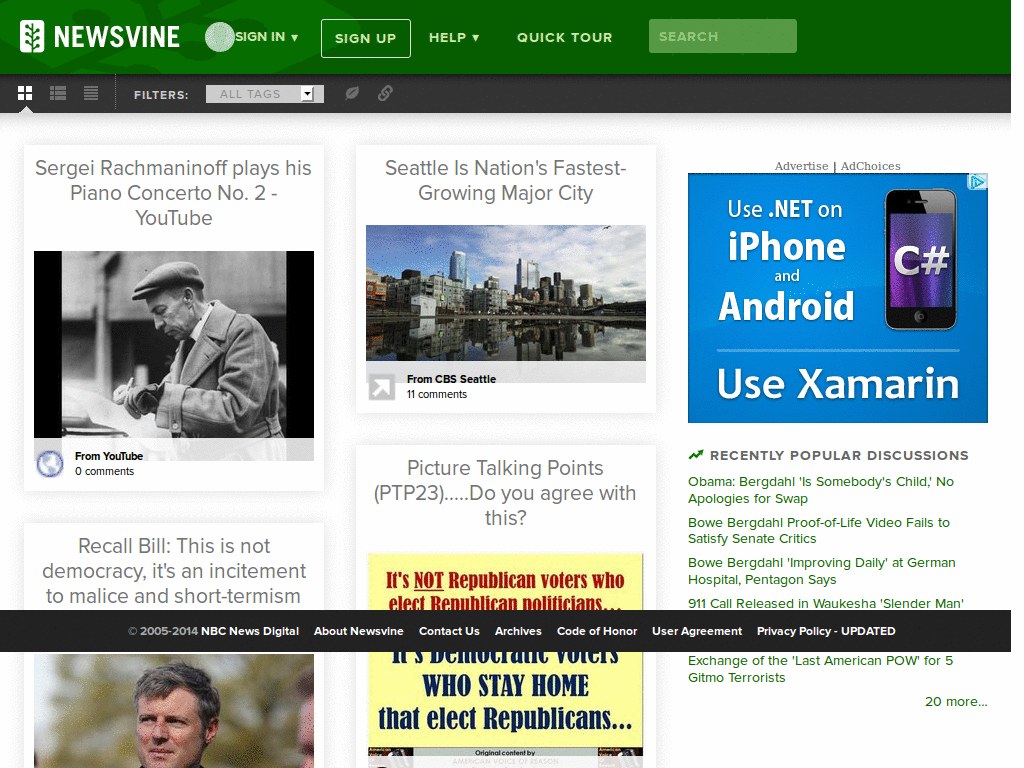Open the Rachmaninoff Piano Concerto article title
Screen dimensions: 1024x768
tap(174, 193)
